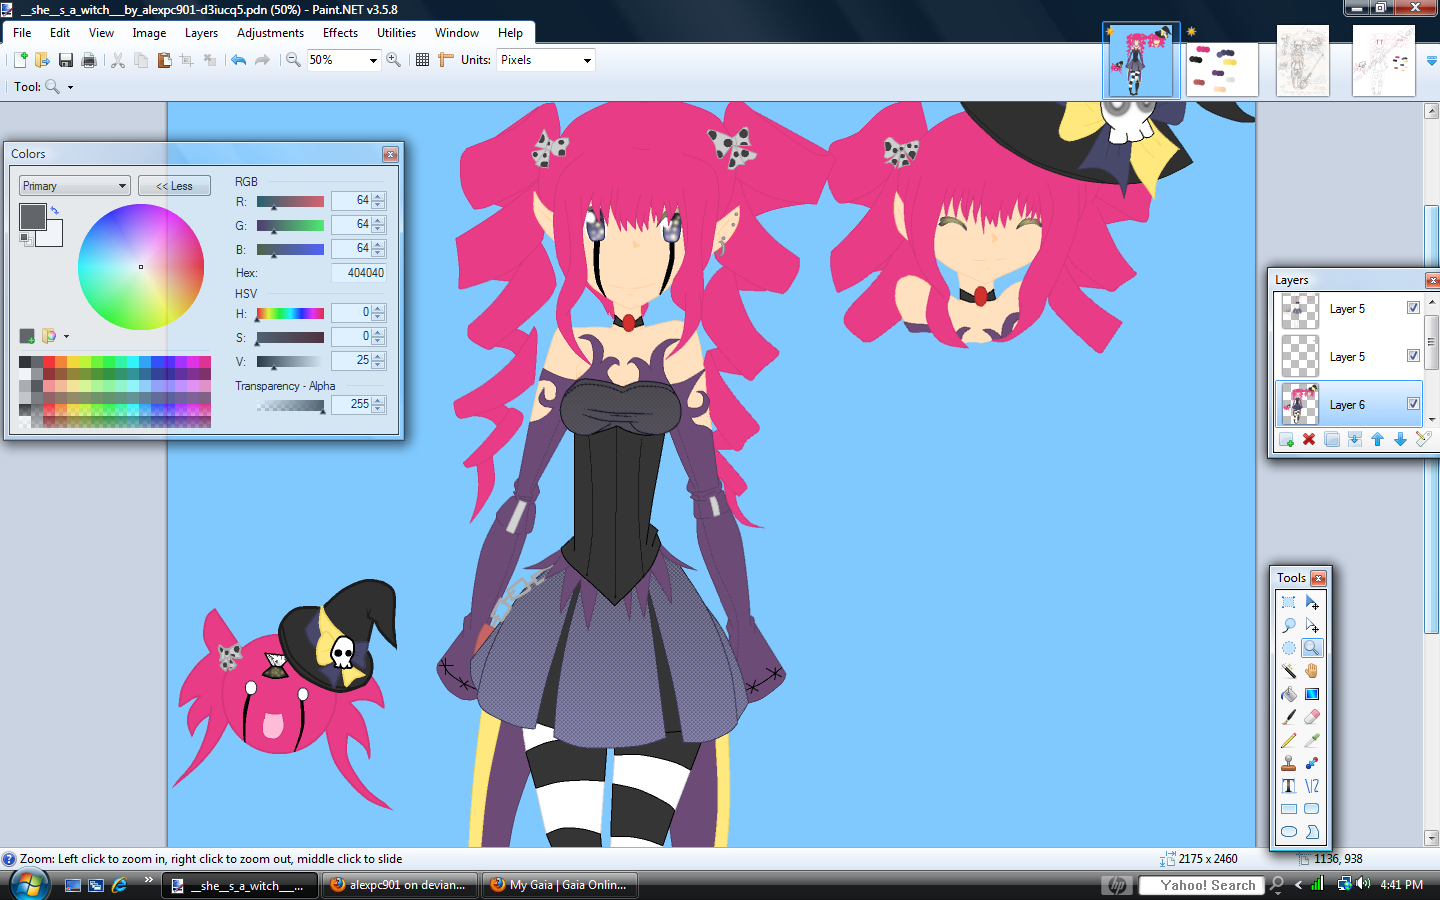The height and width of the screenshot is (900, 1440).
Task: Open the Utilities menu
Action: (396, 33)
